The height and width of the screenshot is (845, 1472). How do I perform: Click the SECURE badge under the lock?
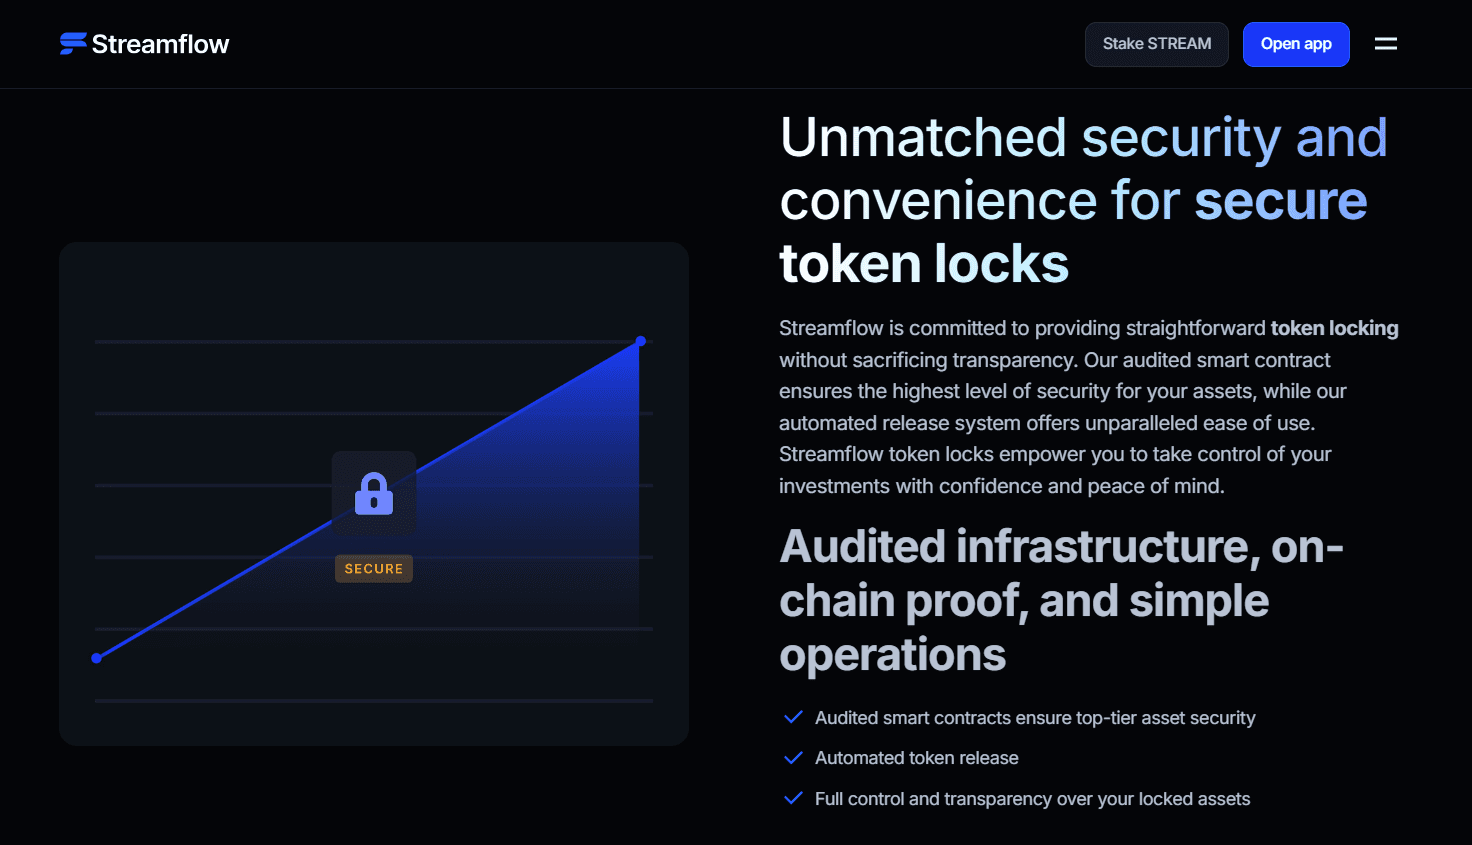[374, 569]
